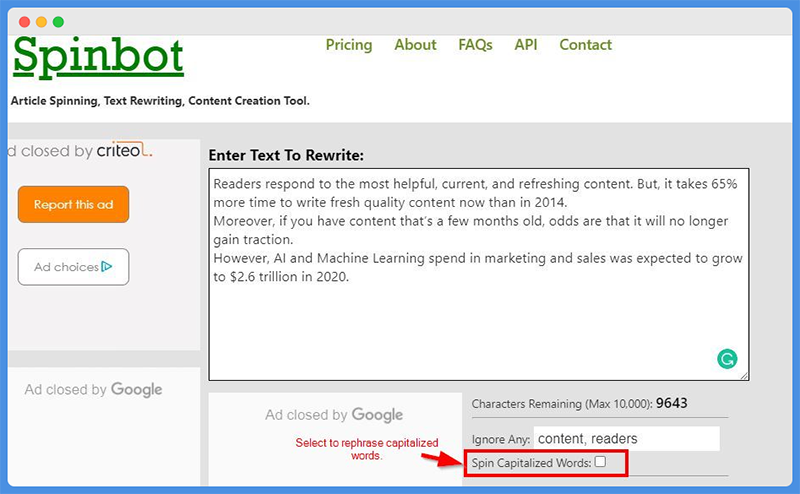Screen dimensions: 800x494
Task: Click the Ignore Any label
Action: point(501,439)
